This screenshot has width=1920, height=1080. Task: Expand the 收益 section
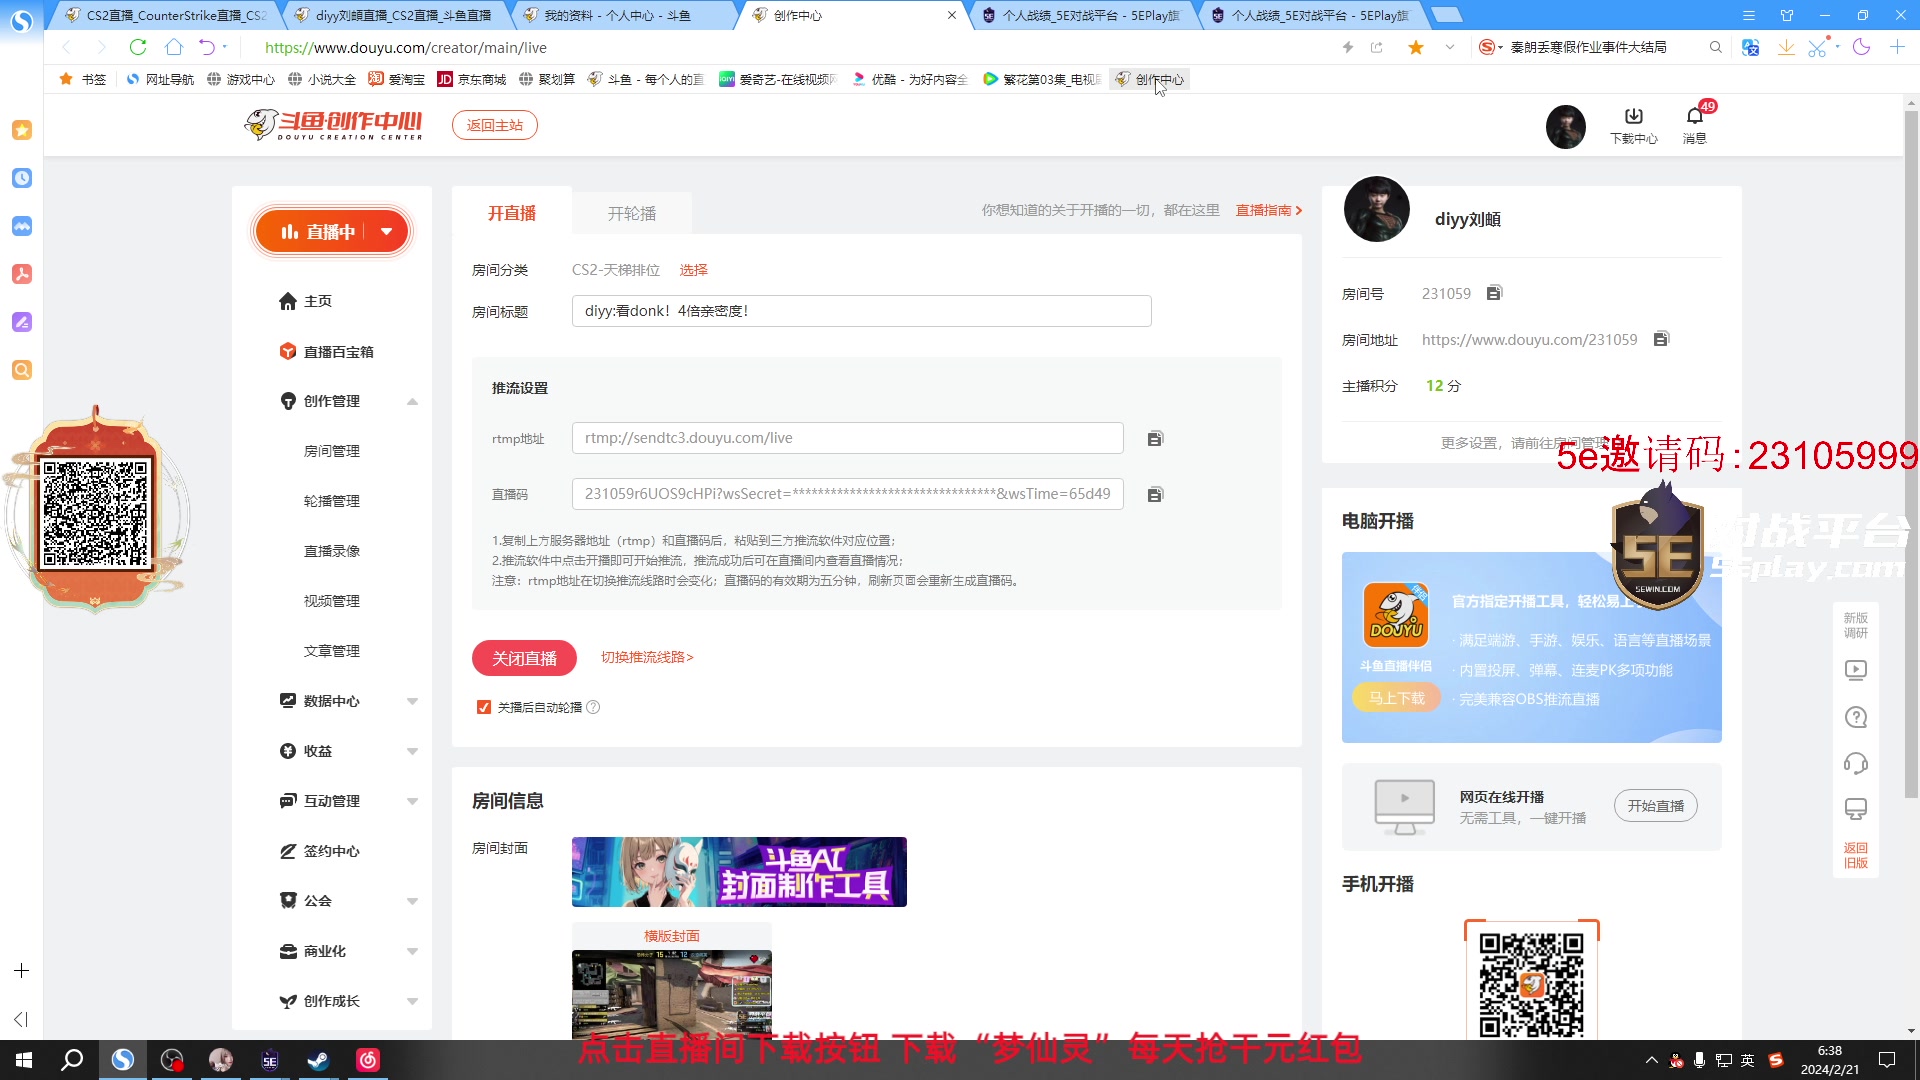click(x=412, y=750)
